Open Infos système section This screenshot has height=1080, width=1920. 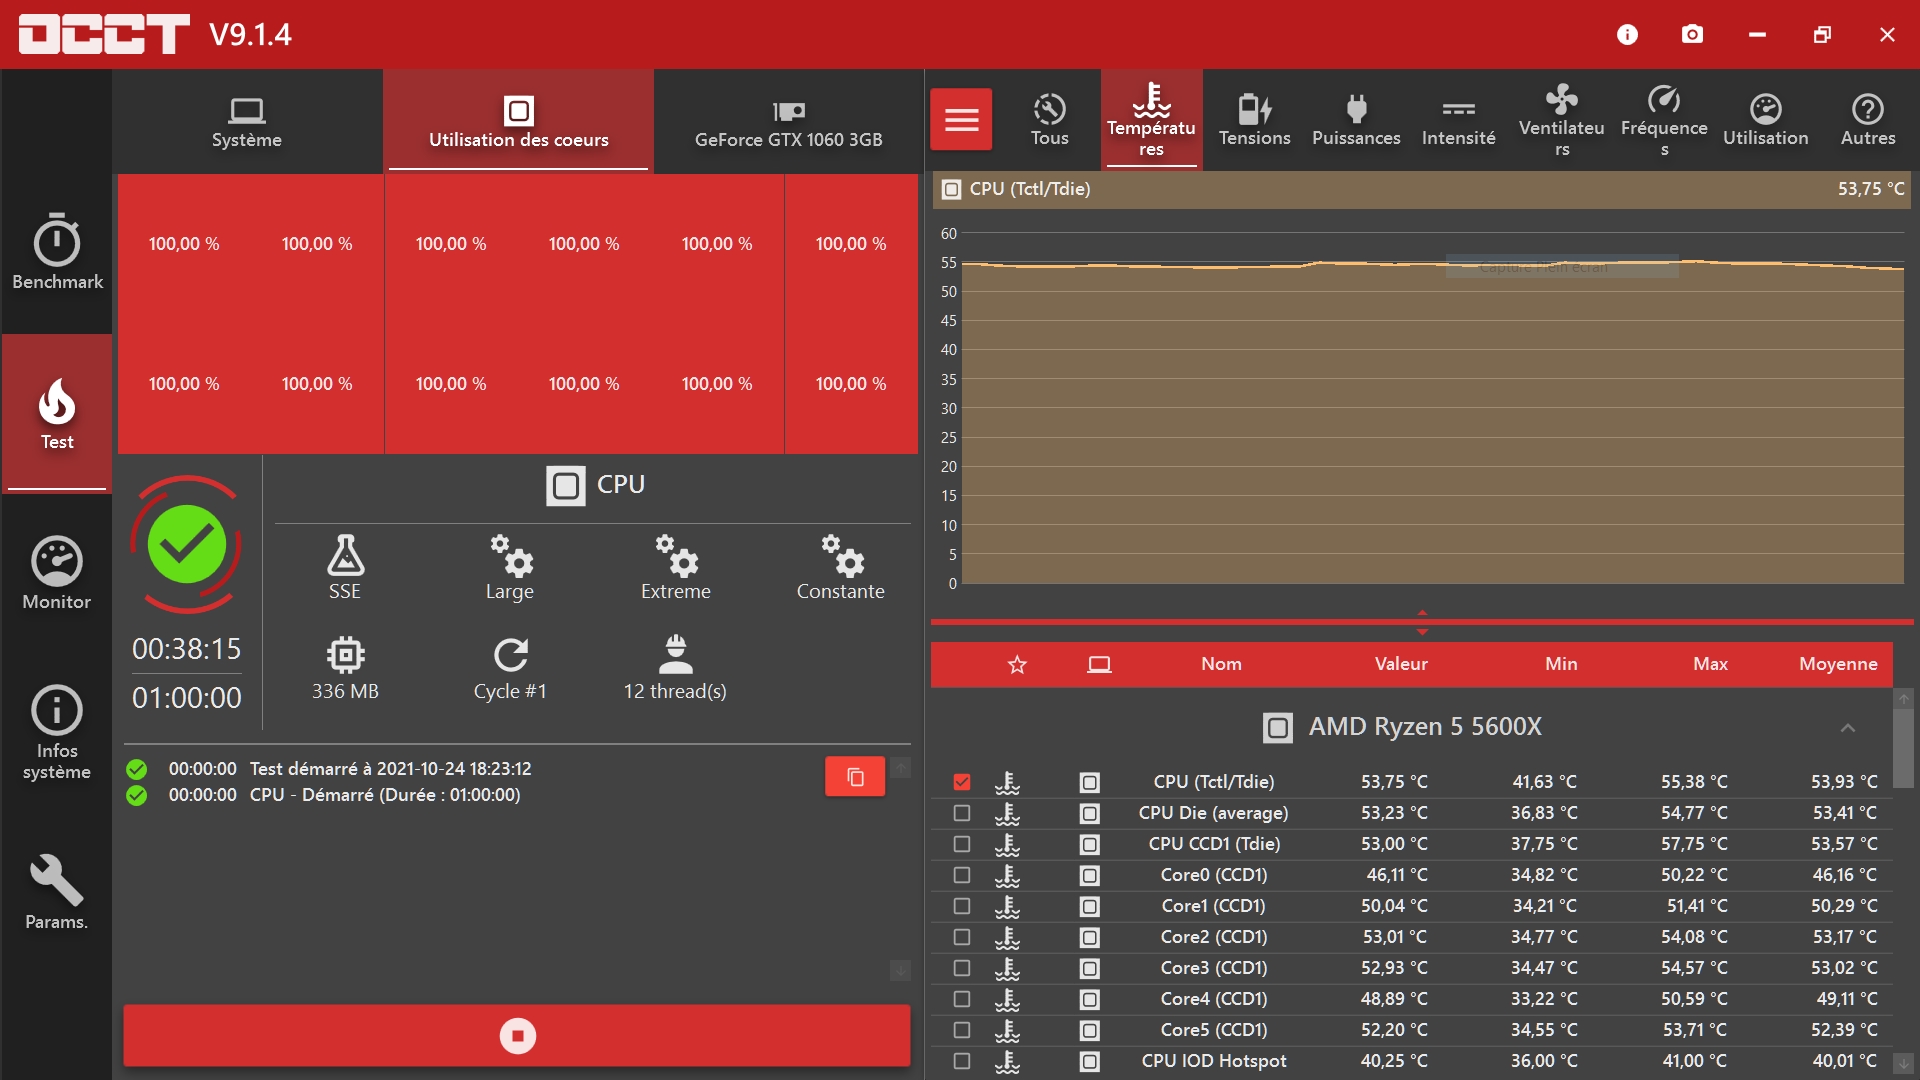pos(57,733)
